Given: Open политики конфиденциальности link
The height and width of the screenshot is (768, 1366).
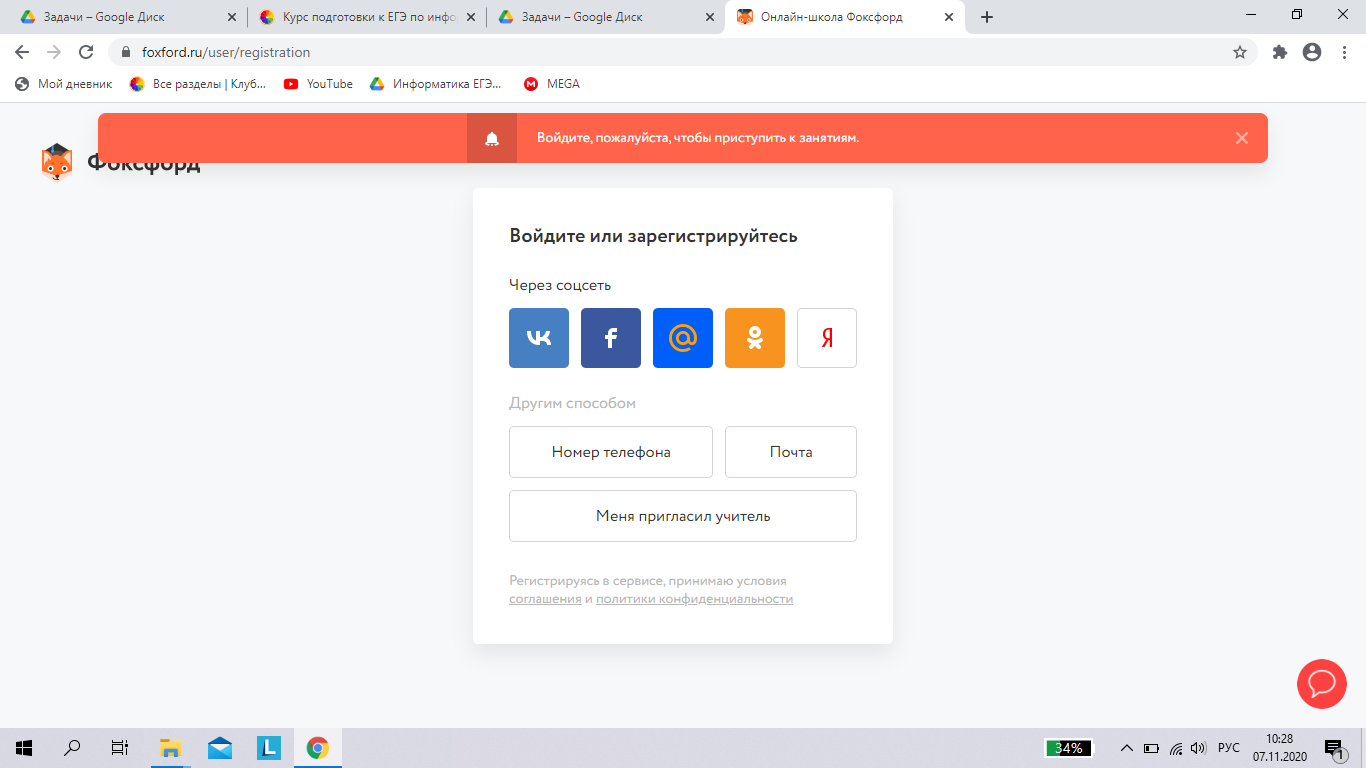Looking at the screenshot, I should point(694,599).
